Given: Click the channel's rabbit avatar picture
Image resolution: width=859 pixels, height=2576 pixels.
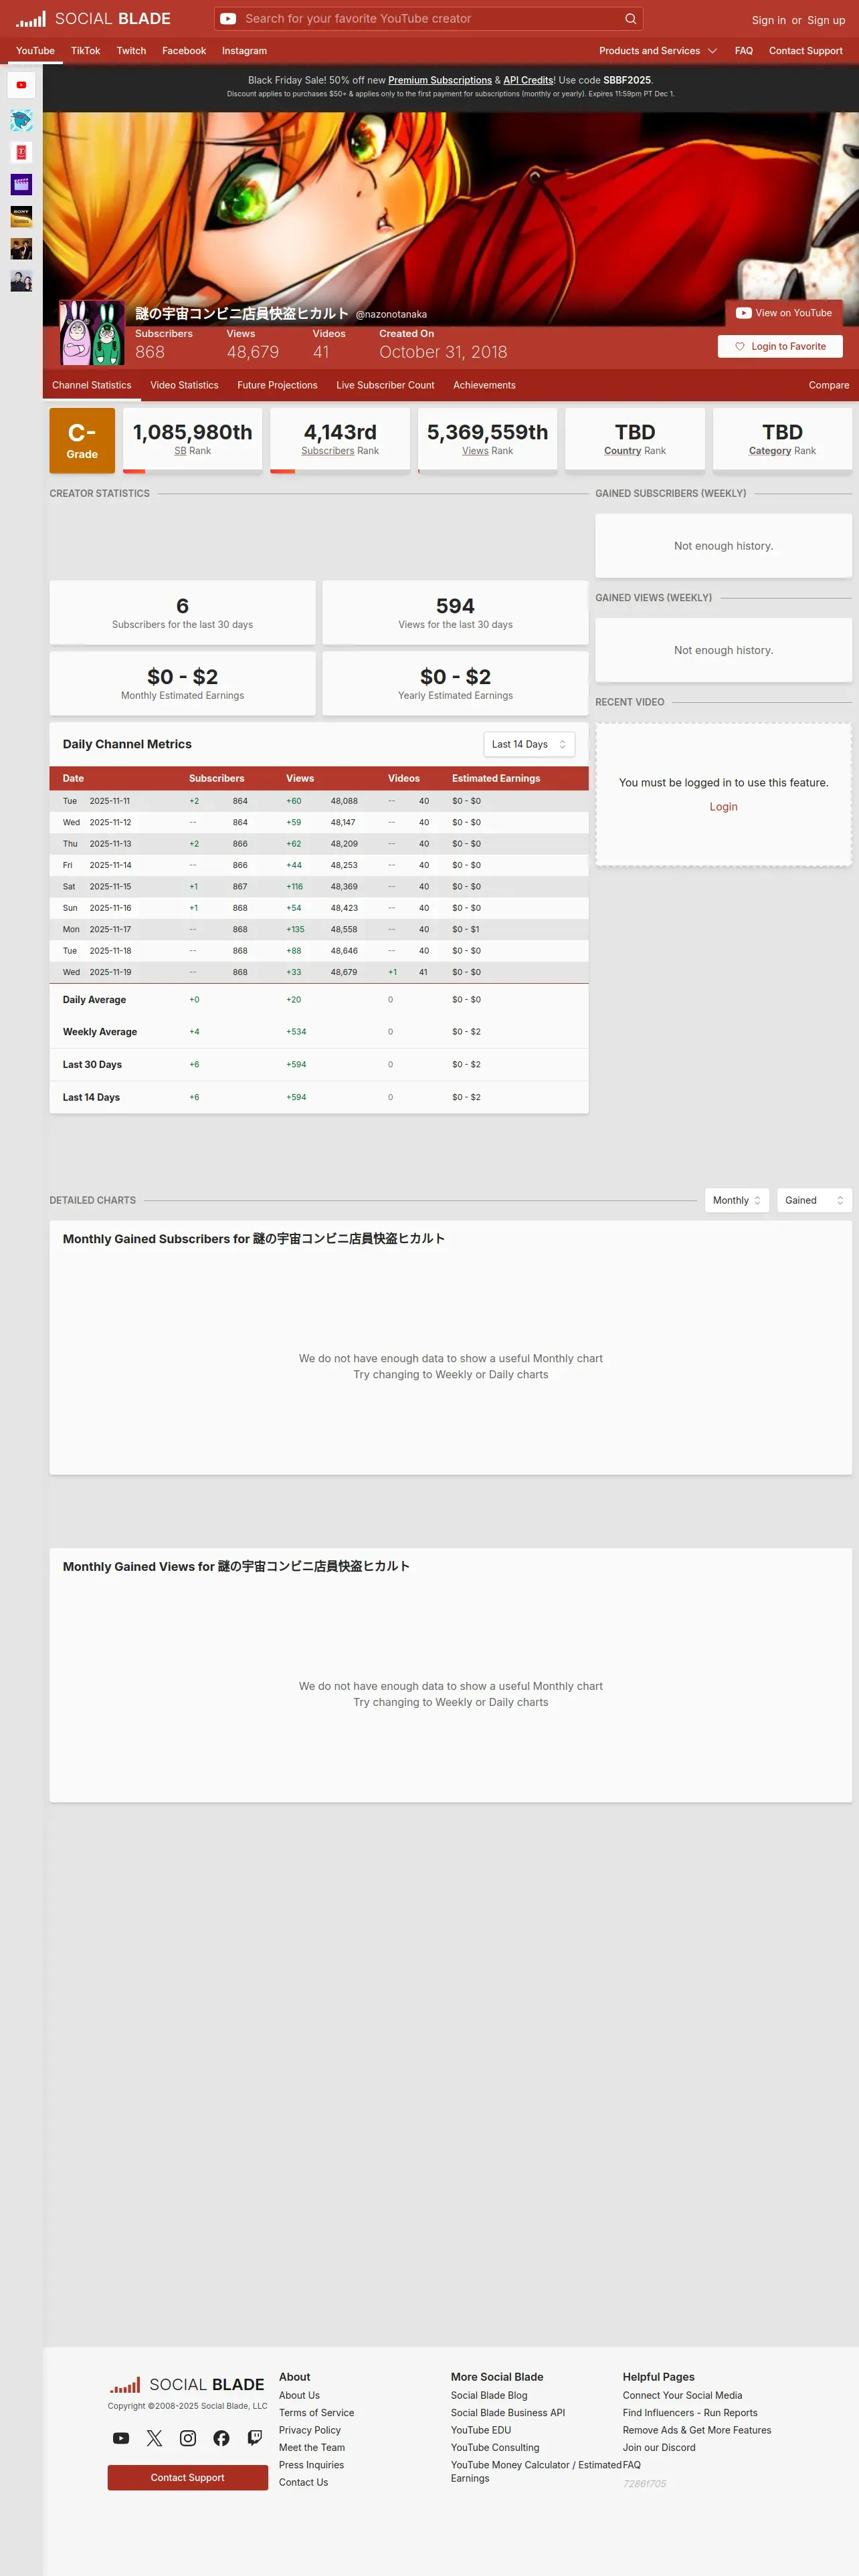Looking at the screenshot, I should (91, 333).
